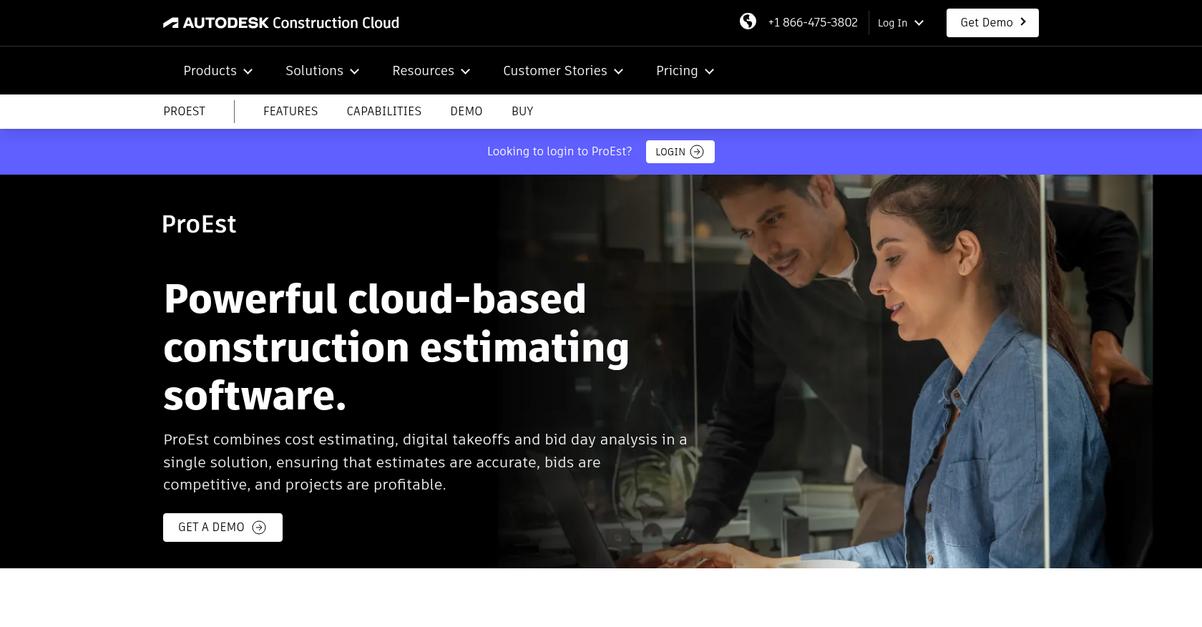
Task: Expand the Log In dropdown
Action: (x=900, y=22)
